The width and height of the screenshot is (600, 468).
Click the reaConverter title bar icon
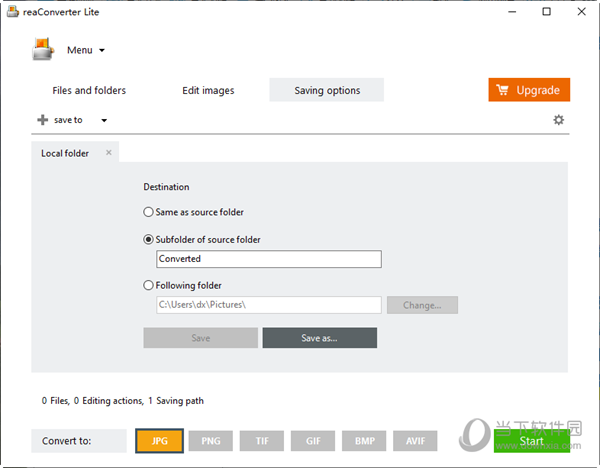coord(13,11)
